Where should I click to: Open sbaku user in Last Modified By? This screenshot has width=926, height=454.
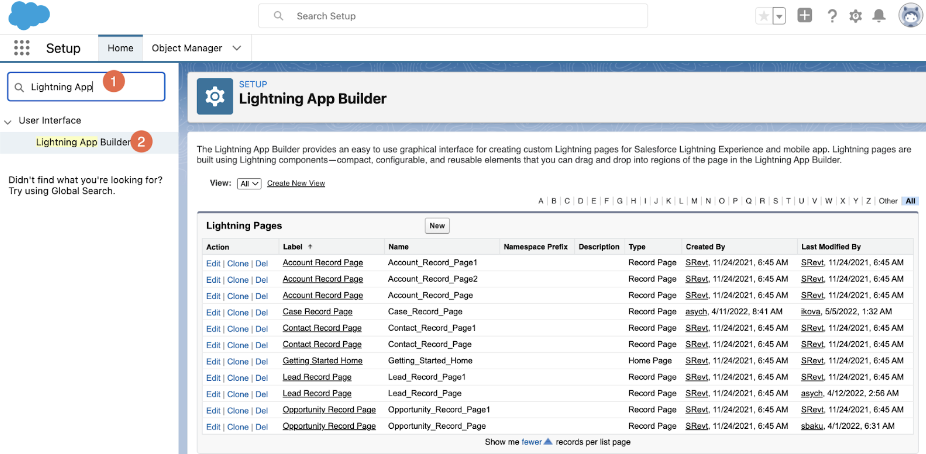click(x=813, y=426)
